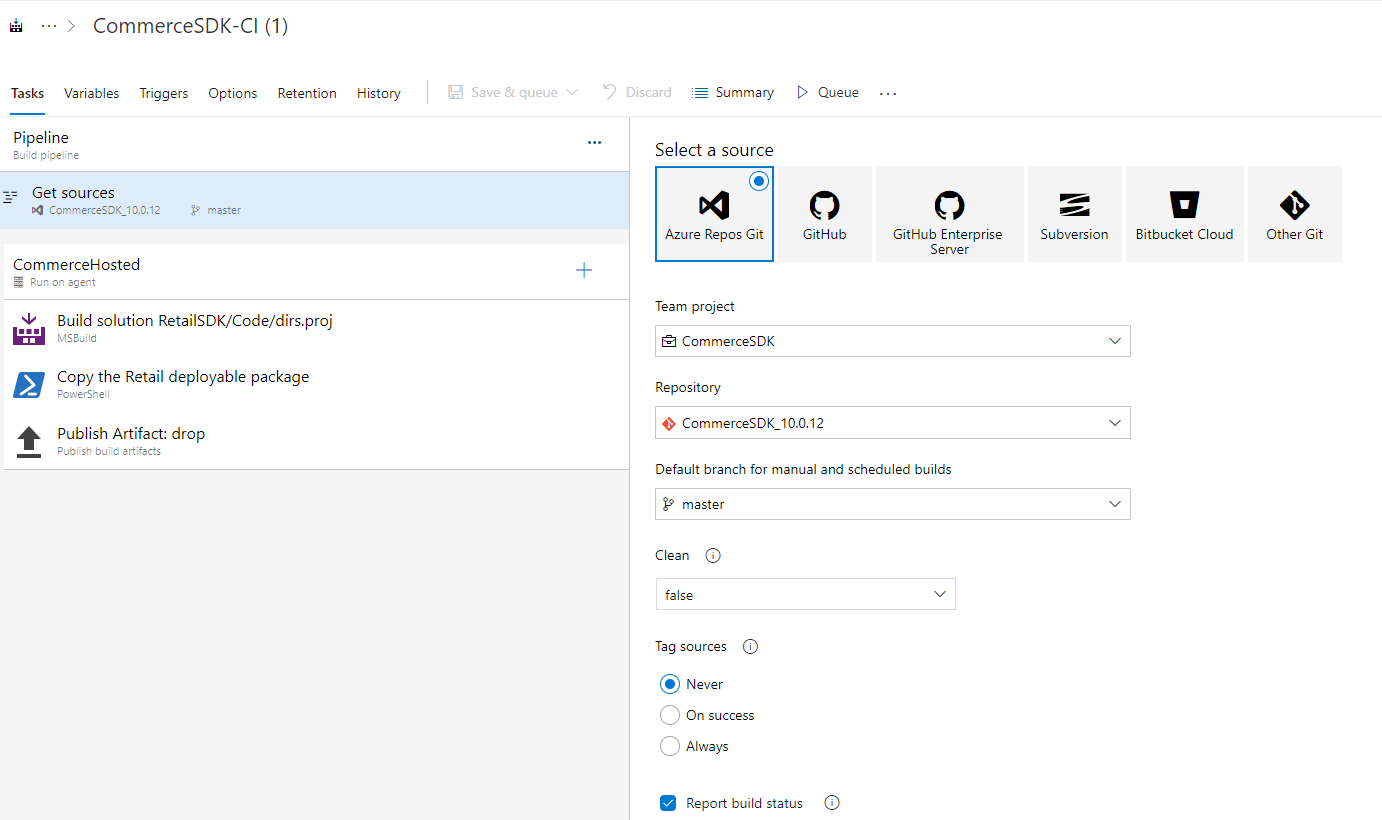Open the Clean dropdown set to false
Screen dimensions: 1382x820
click(805, 594)
